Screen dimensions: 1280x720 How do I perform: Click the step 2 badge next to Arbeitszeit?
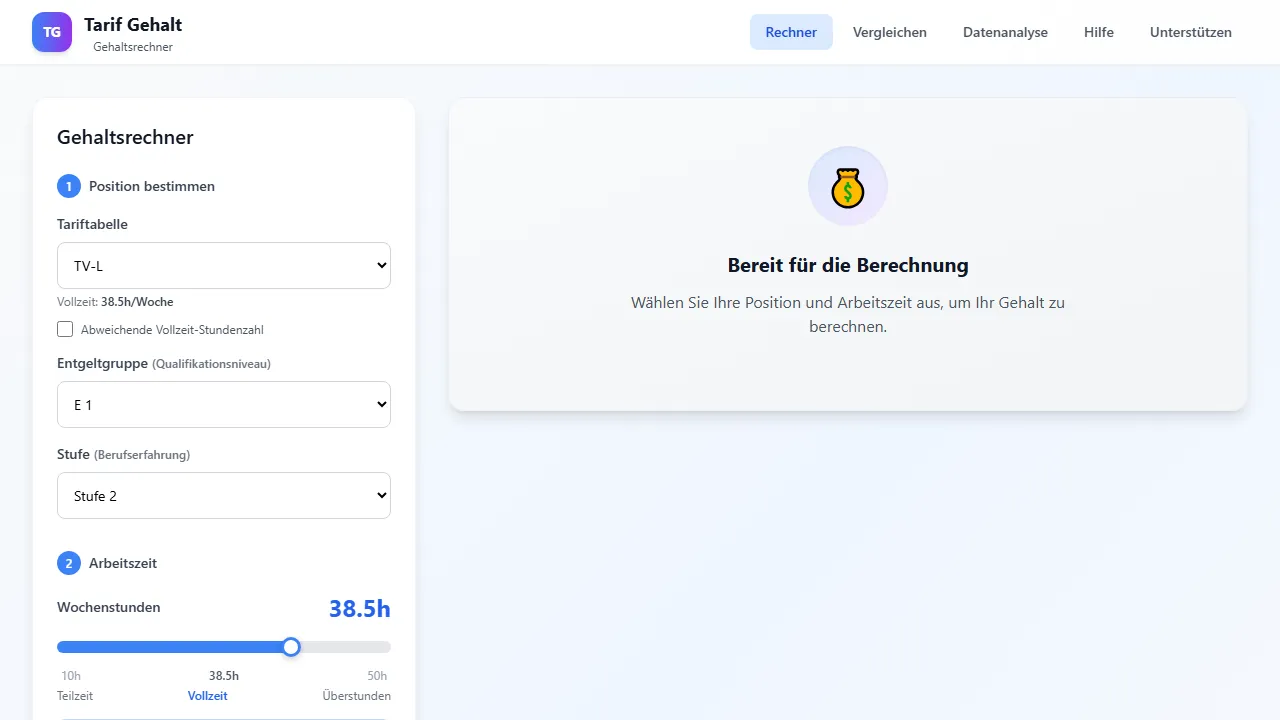point(68,563)
